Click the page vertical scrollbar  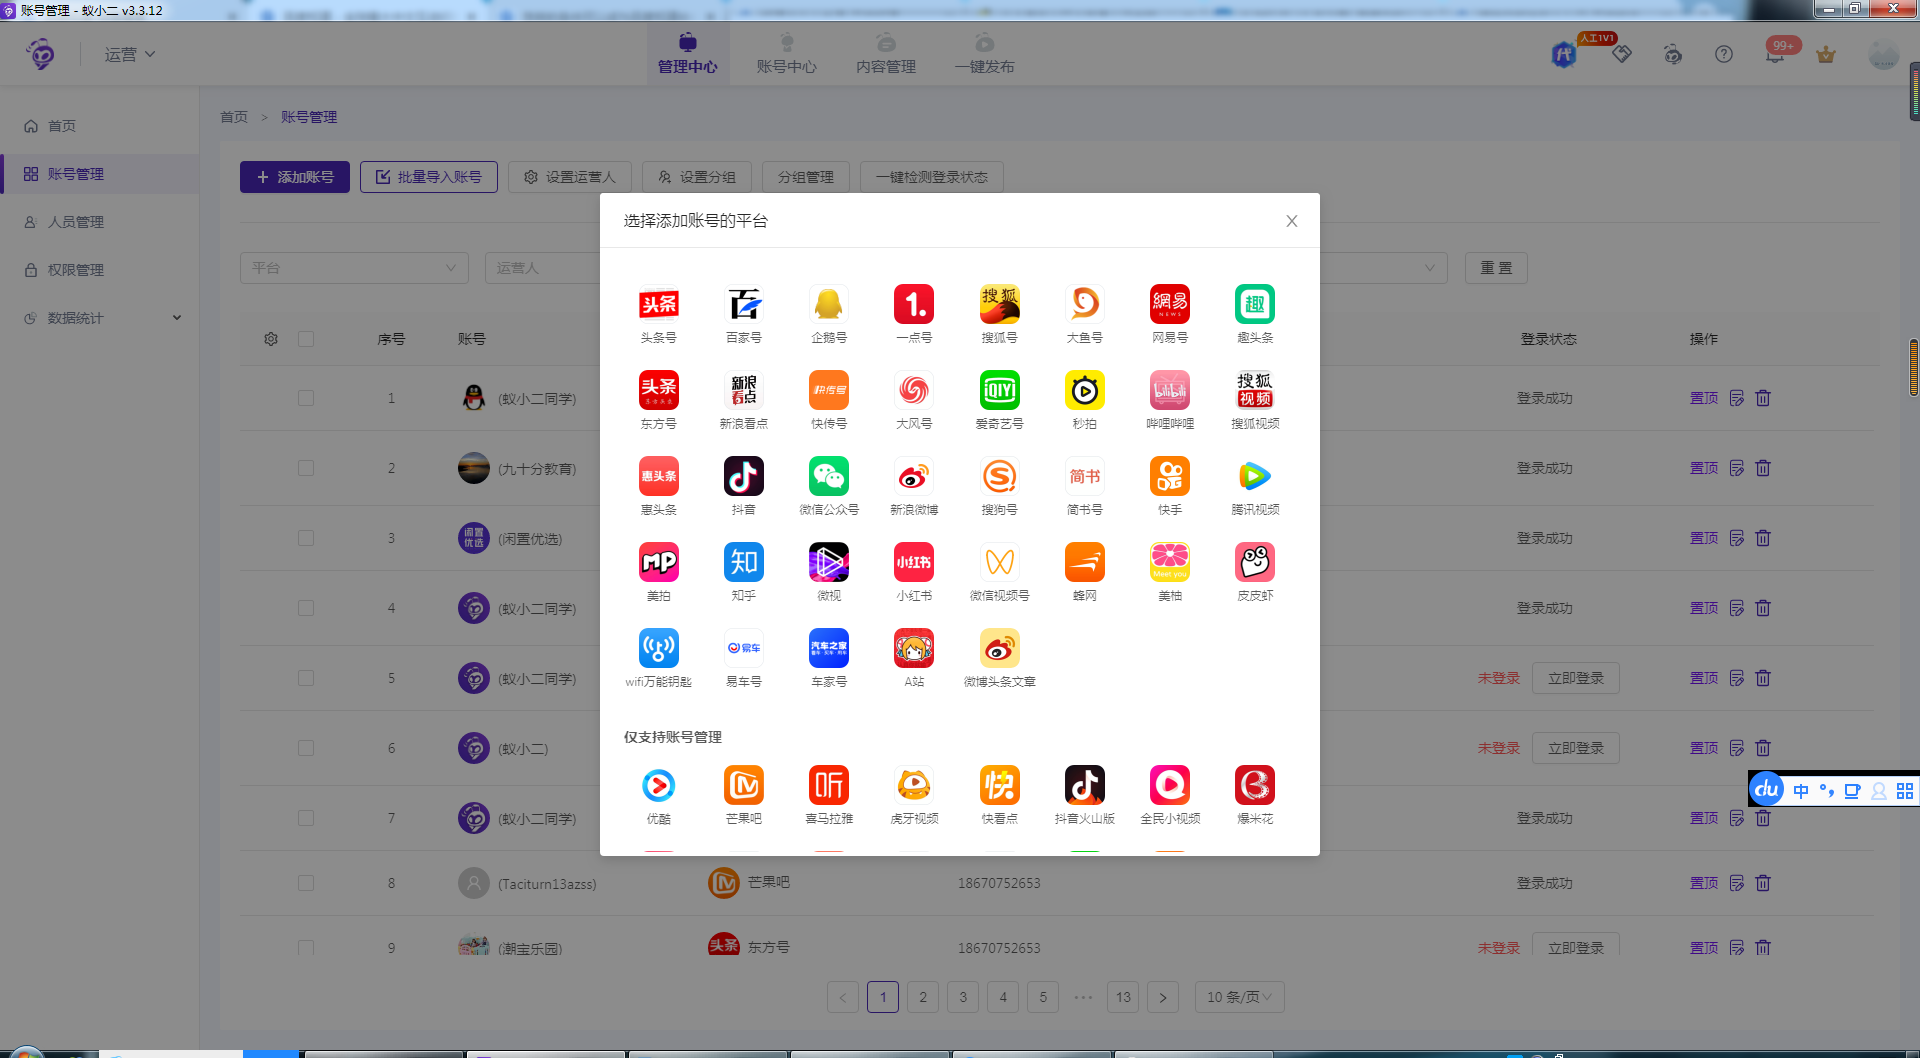(1914, 368)
